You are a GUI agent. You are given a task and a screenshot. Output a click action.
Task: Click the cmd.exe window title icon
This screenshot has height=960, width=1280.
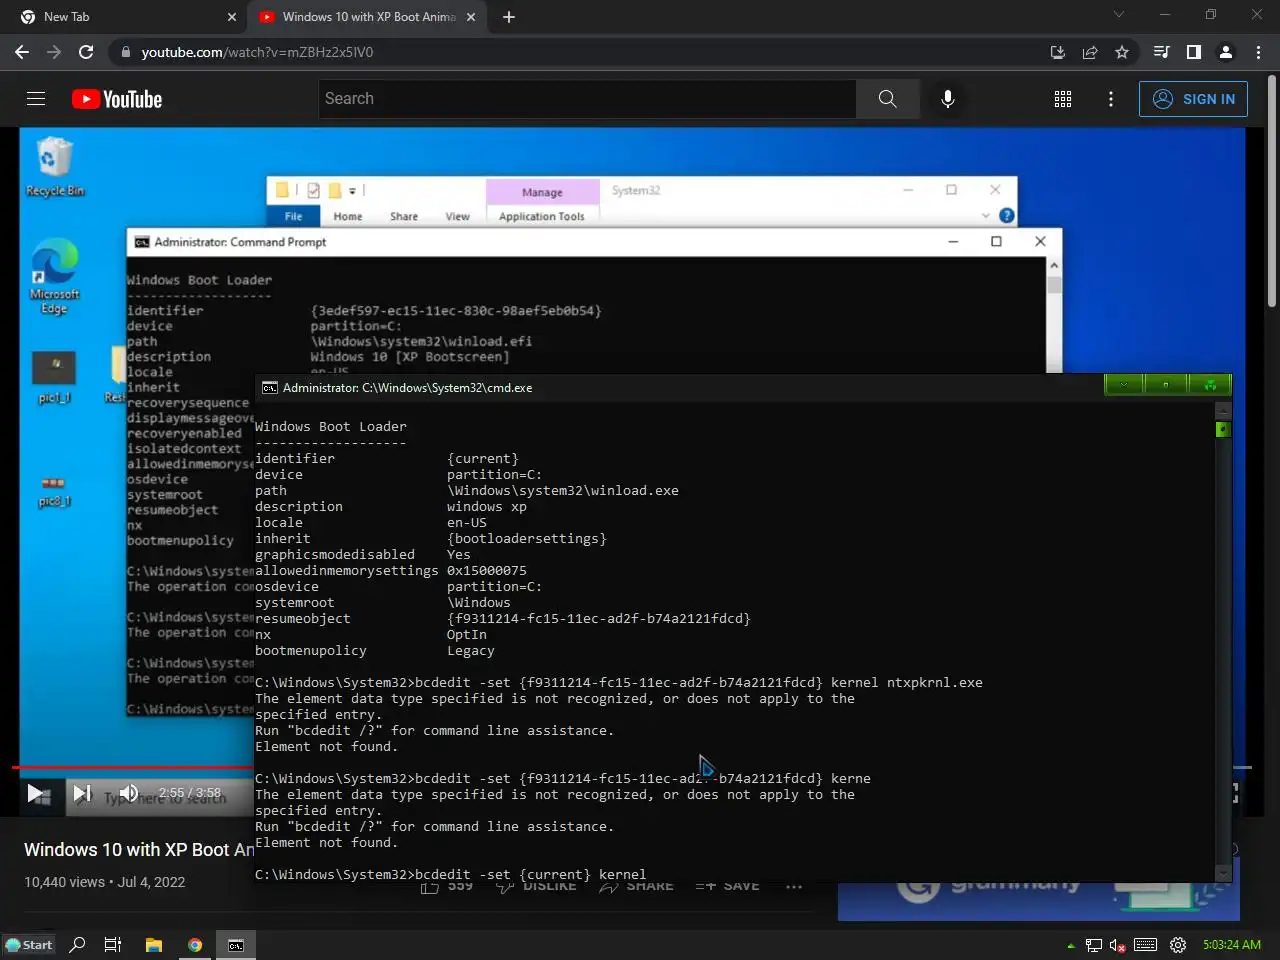coord(270,388)
